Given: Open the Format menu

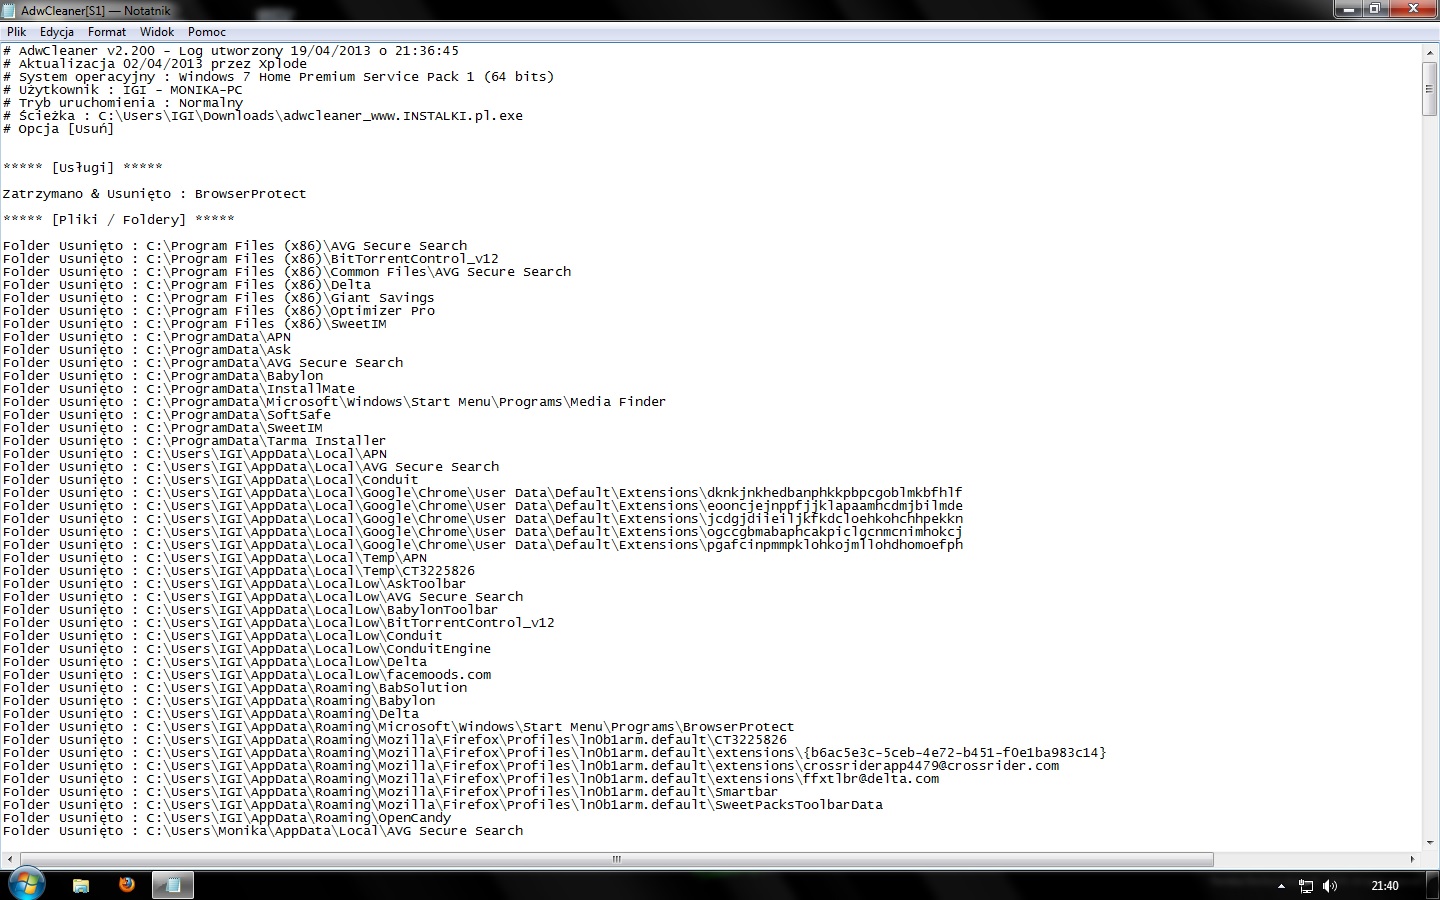Looking at the screenshot, I should [107, 32].
